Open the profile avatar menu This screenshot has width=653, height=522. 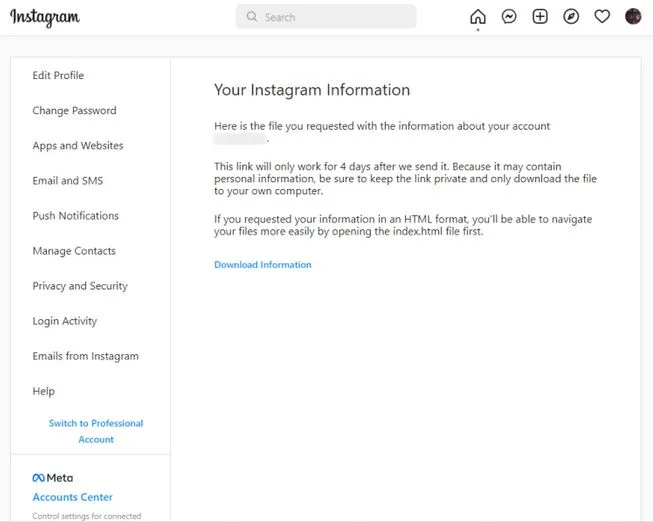tap(633, 17)
